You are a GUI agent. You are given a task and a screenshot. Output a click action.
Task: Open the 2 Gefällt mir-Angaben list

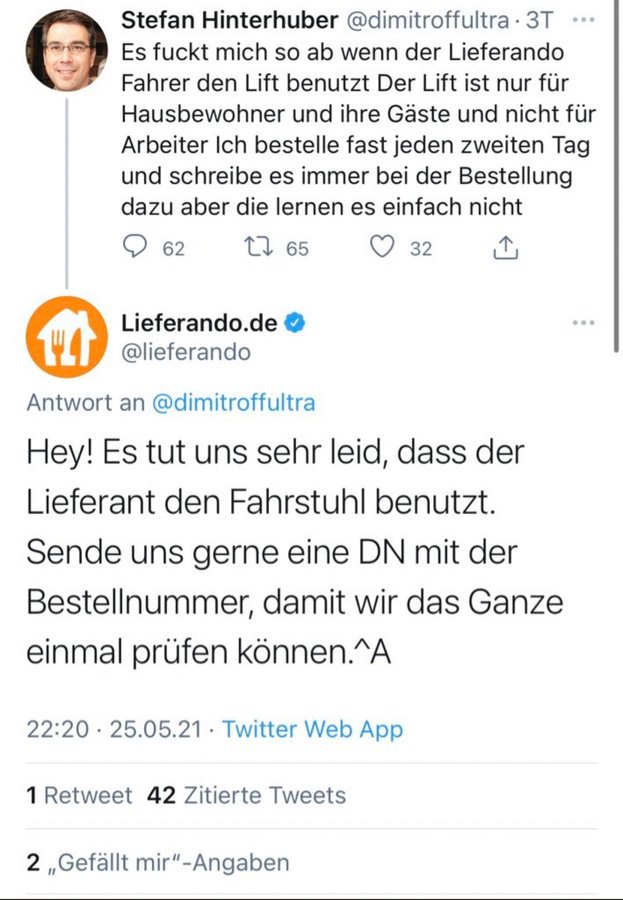tap(158, 862)
